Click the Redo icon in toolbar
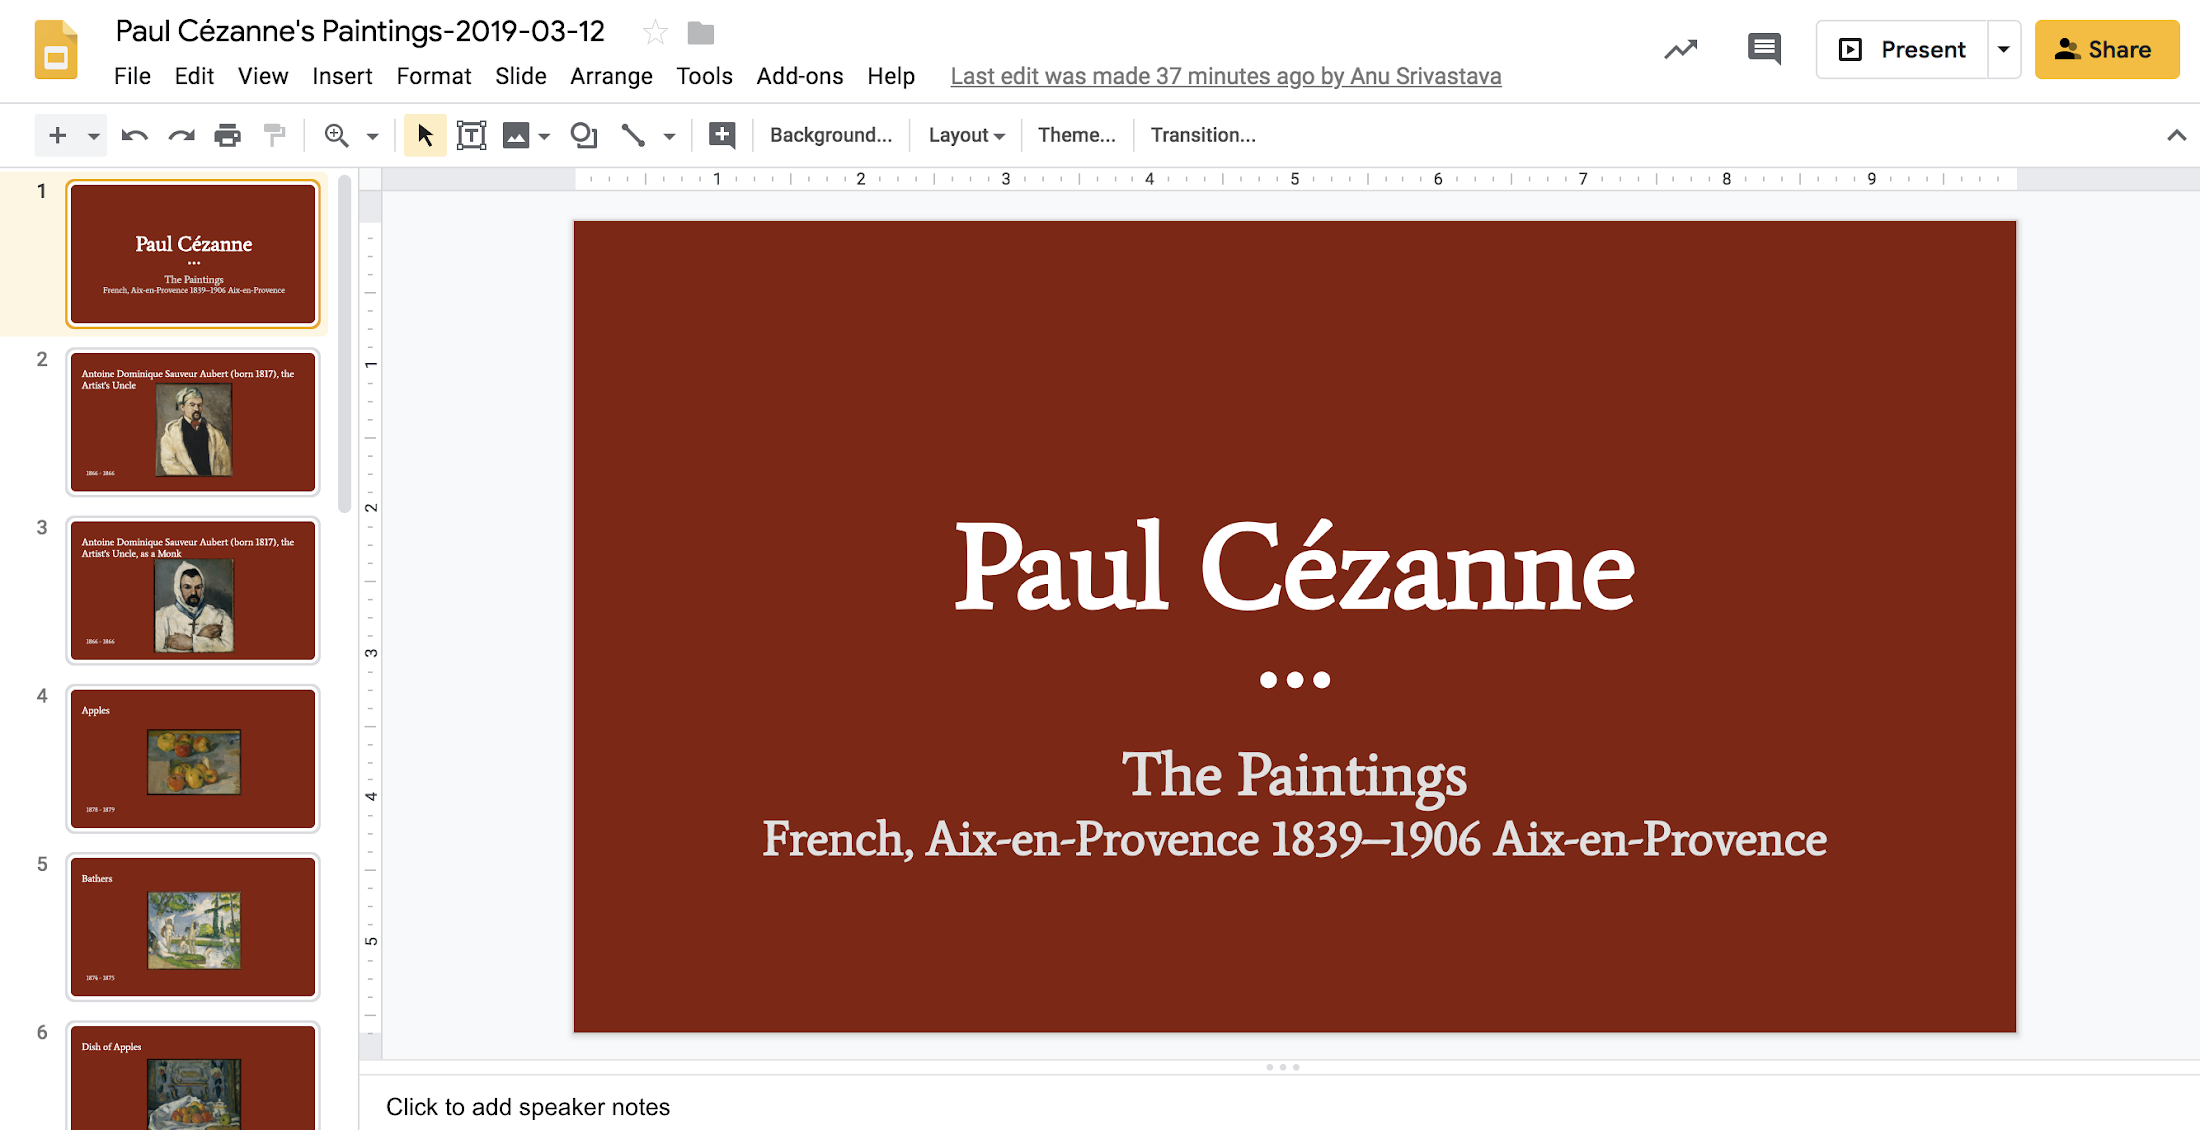2200x1130 pixels. point(179,134)
